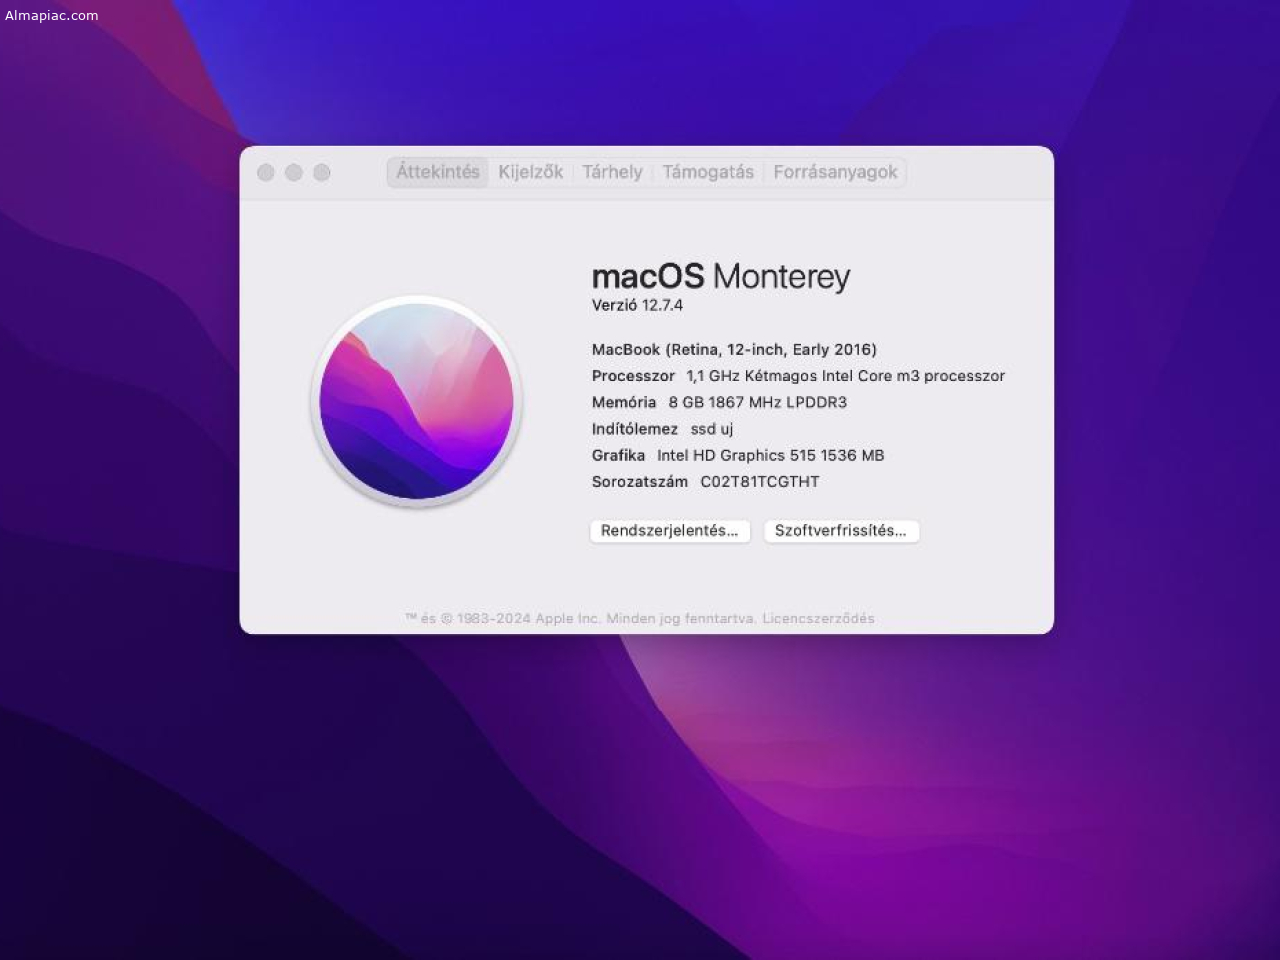Click the 8 GB 1867 MHz LPDDR3 value
The width and height of the screenshot is (1280, 960).
[x=757, y=402]
